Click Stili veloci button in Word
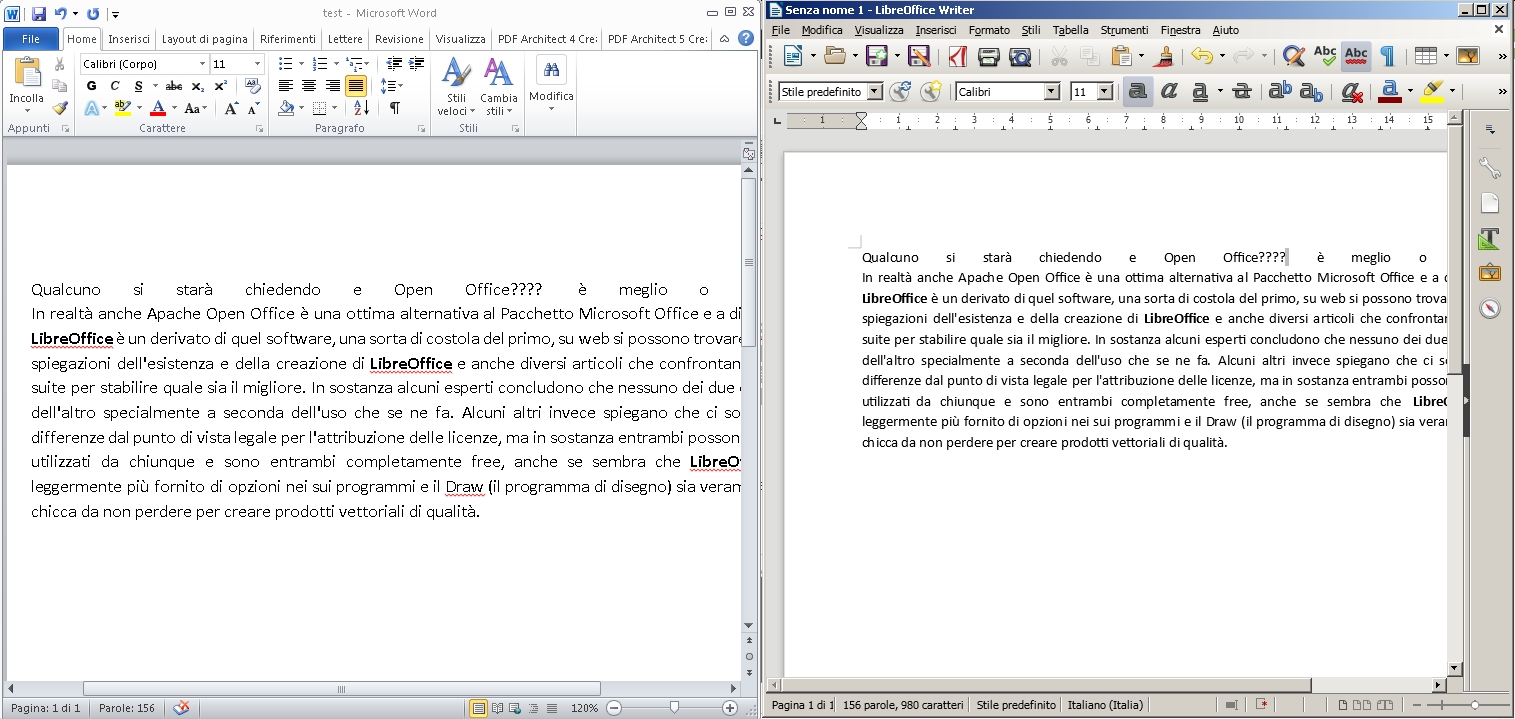The height and width of the screenshot is (719, 1515). click(457, 87)
